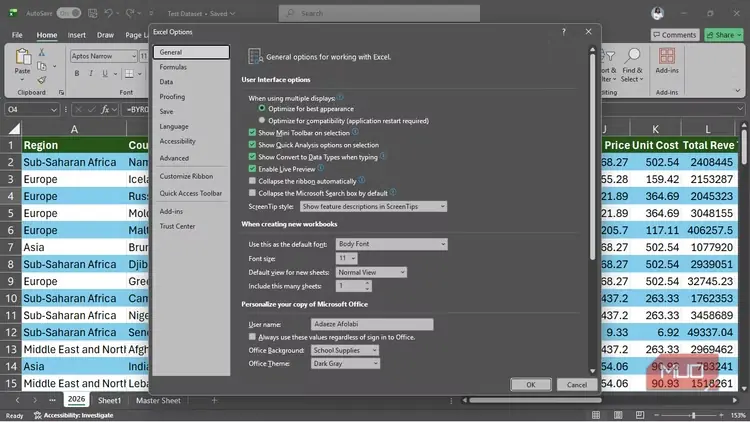Click the Format Painter brush icon

42,80
